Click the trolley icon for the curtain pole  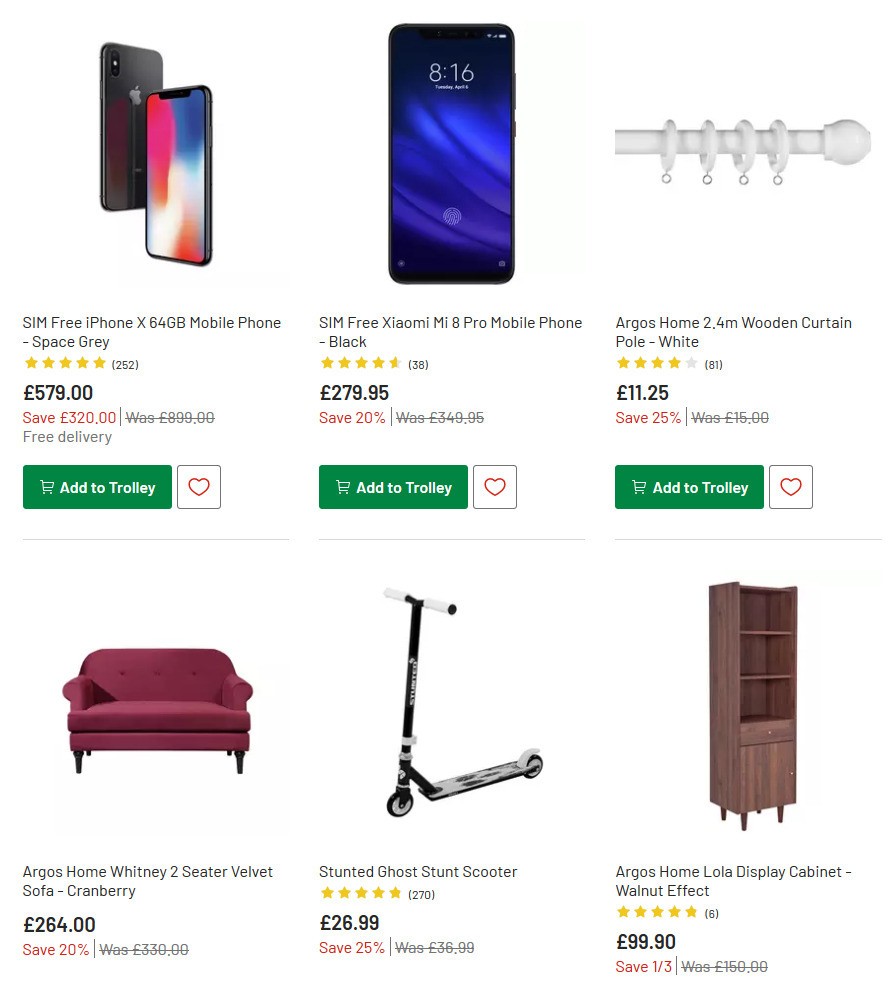[639, 487]
